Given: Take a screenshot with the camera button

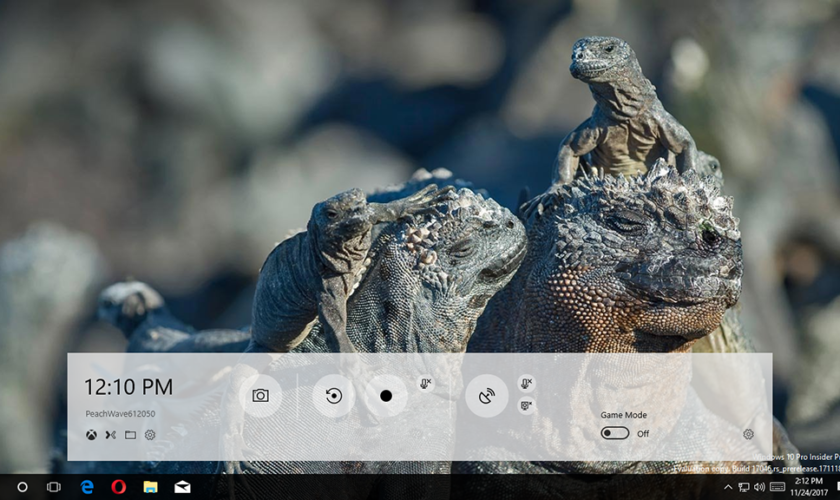Looking at the screenshot, I should coord(260,396).
